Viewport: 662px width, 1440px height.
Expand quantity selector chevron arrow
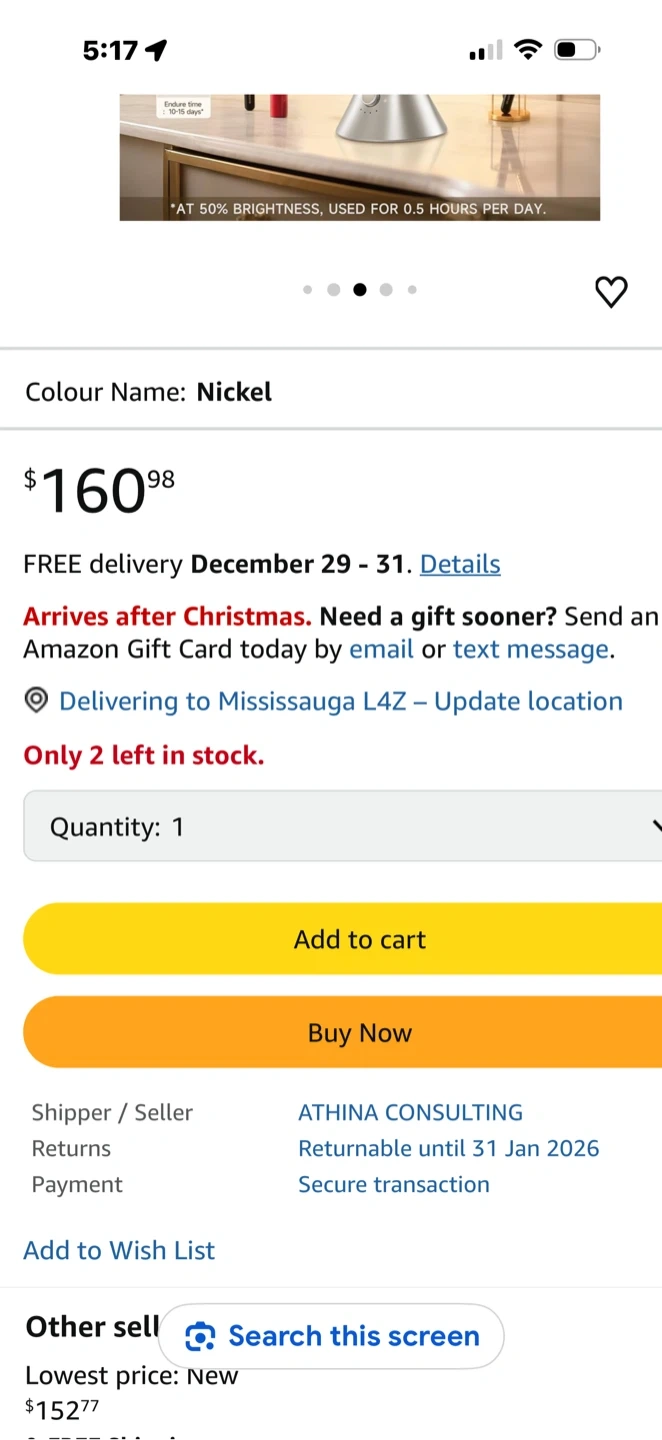[655, 826]
